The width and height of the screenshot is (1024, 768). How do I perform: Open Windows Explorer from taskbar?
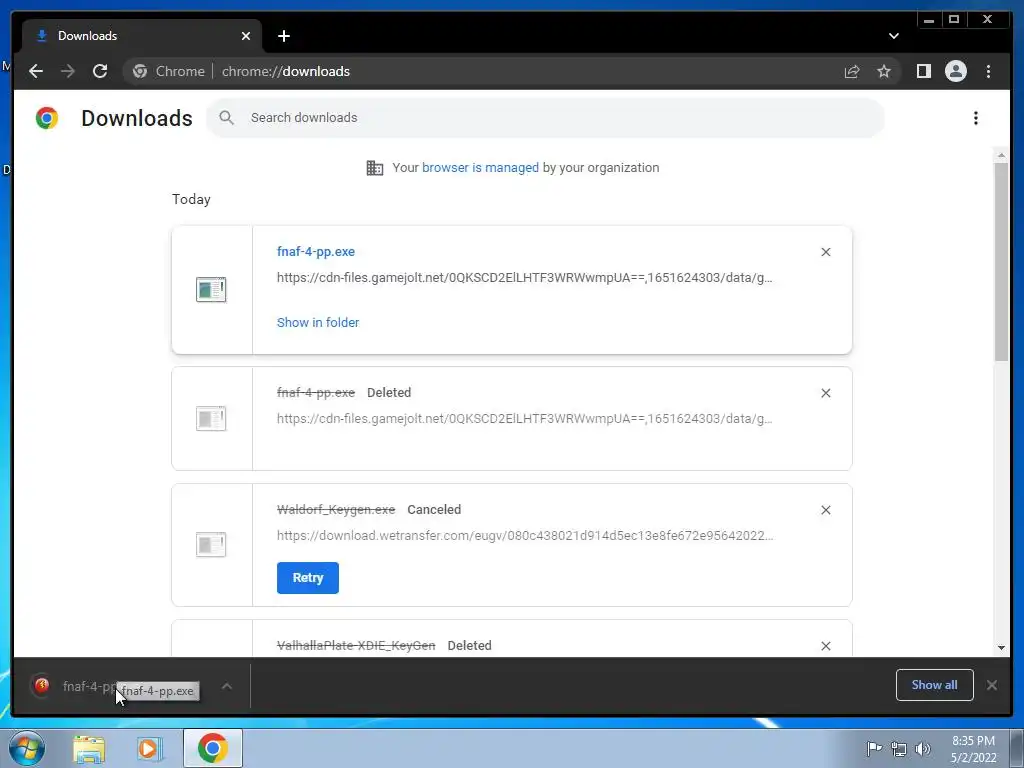click(89, 748)
